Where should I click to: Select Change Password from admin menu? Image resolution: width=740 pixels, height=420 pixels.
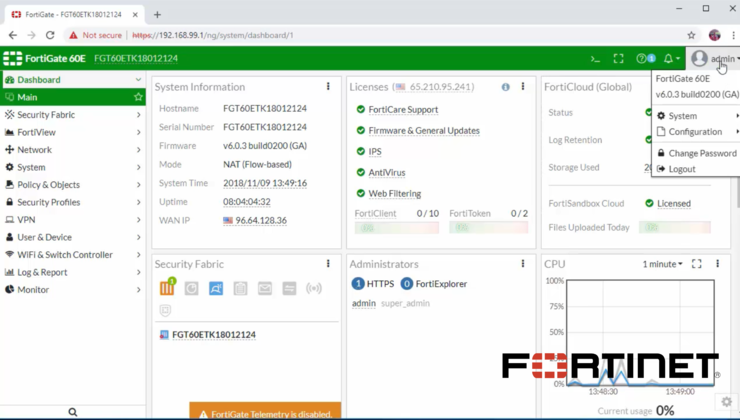pos(702,153)
